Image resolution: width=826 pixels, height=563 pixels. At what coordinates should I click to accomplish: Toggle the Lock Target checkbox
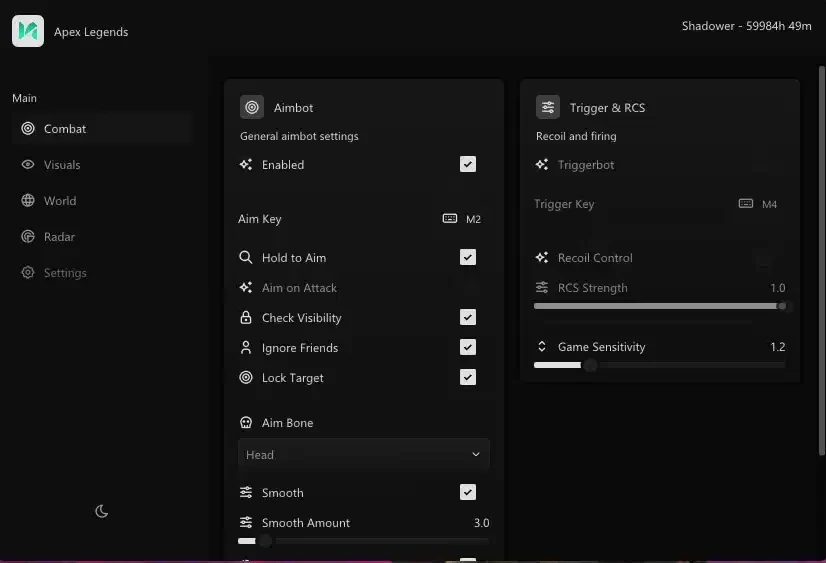tap(468, 378)
